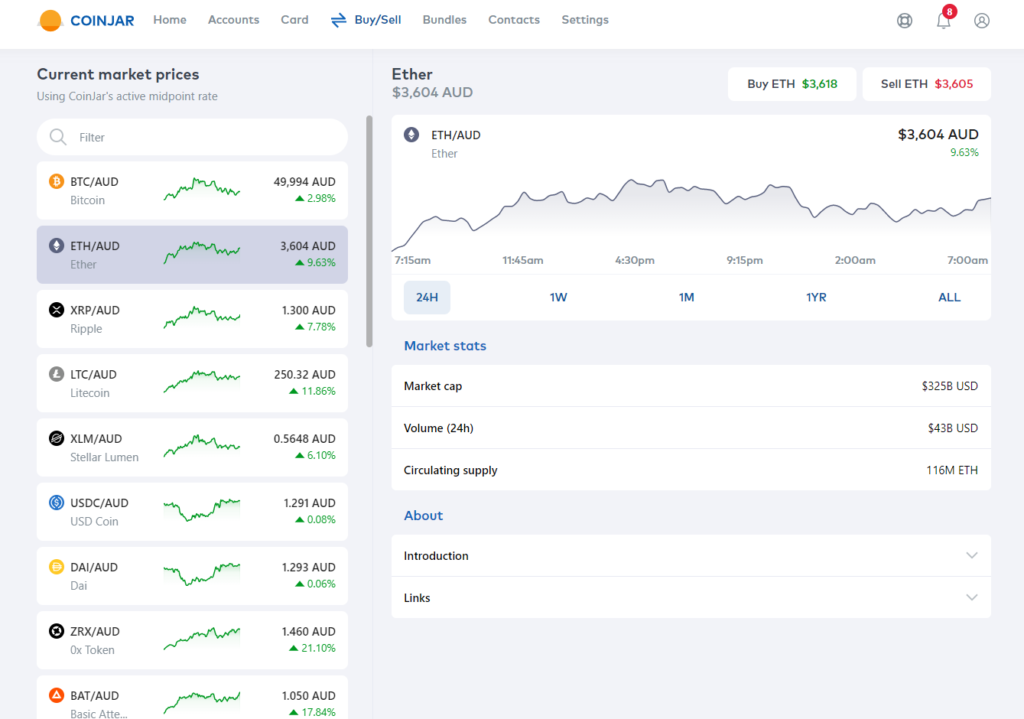Open the Buy/Sell menu
Image resolution: width=1024 pixels, height=719 pixels.
click(366, 20)
